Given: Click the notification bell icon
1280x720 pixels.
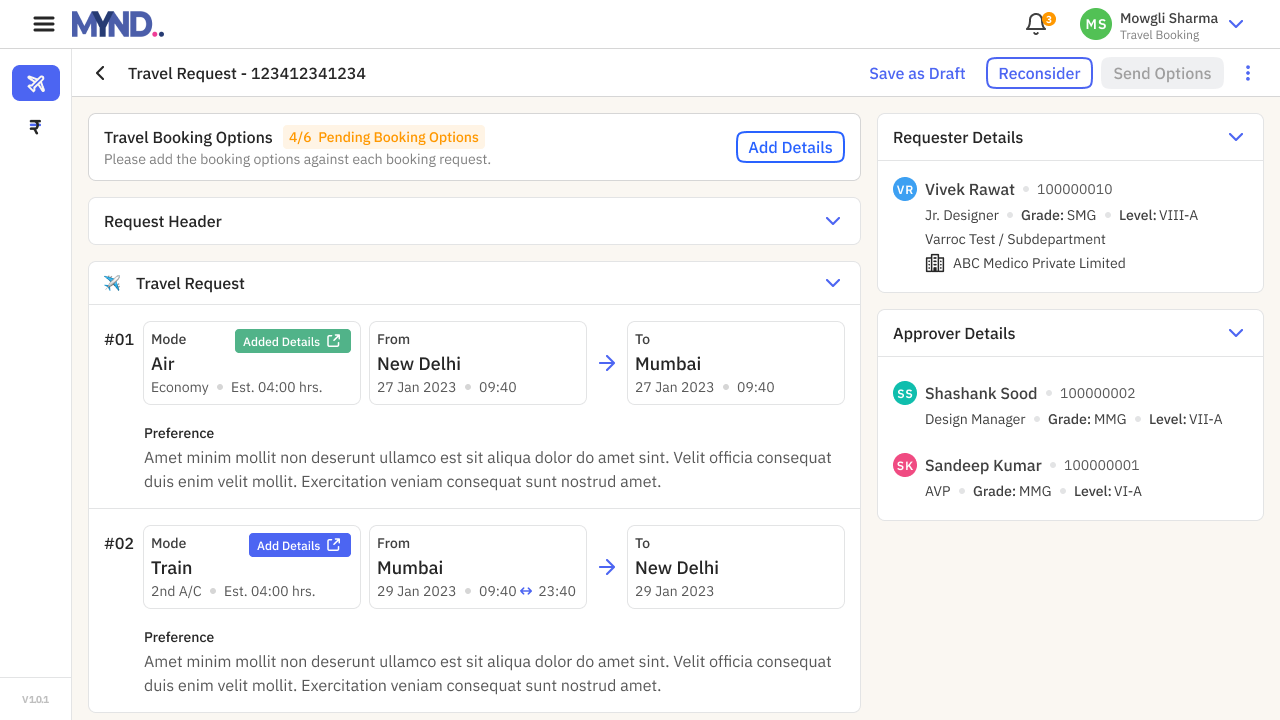Looking at the screenshot, I should click(1036, 24).
